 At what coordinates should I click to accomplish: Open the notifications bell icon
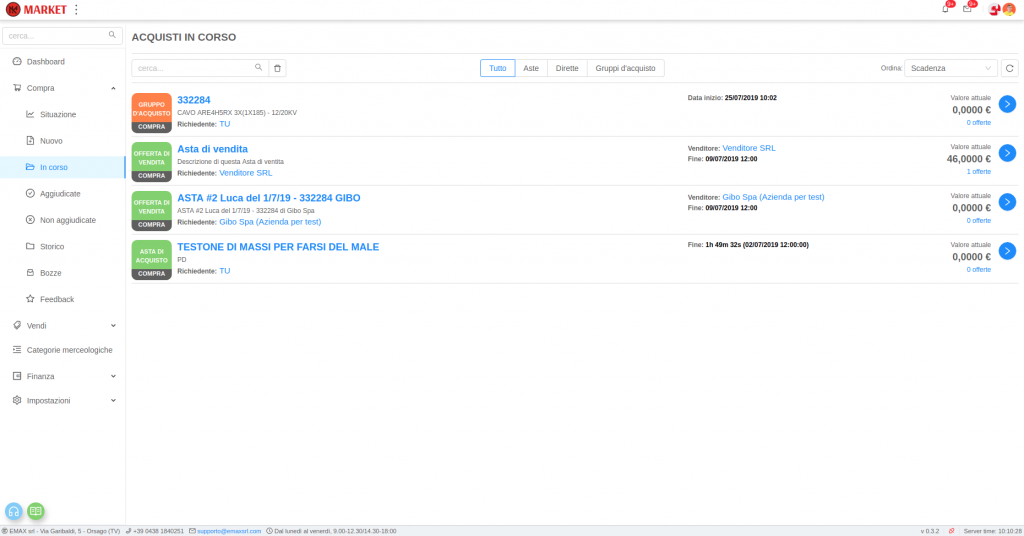(x=945, y=9)
